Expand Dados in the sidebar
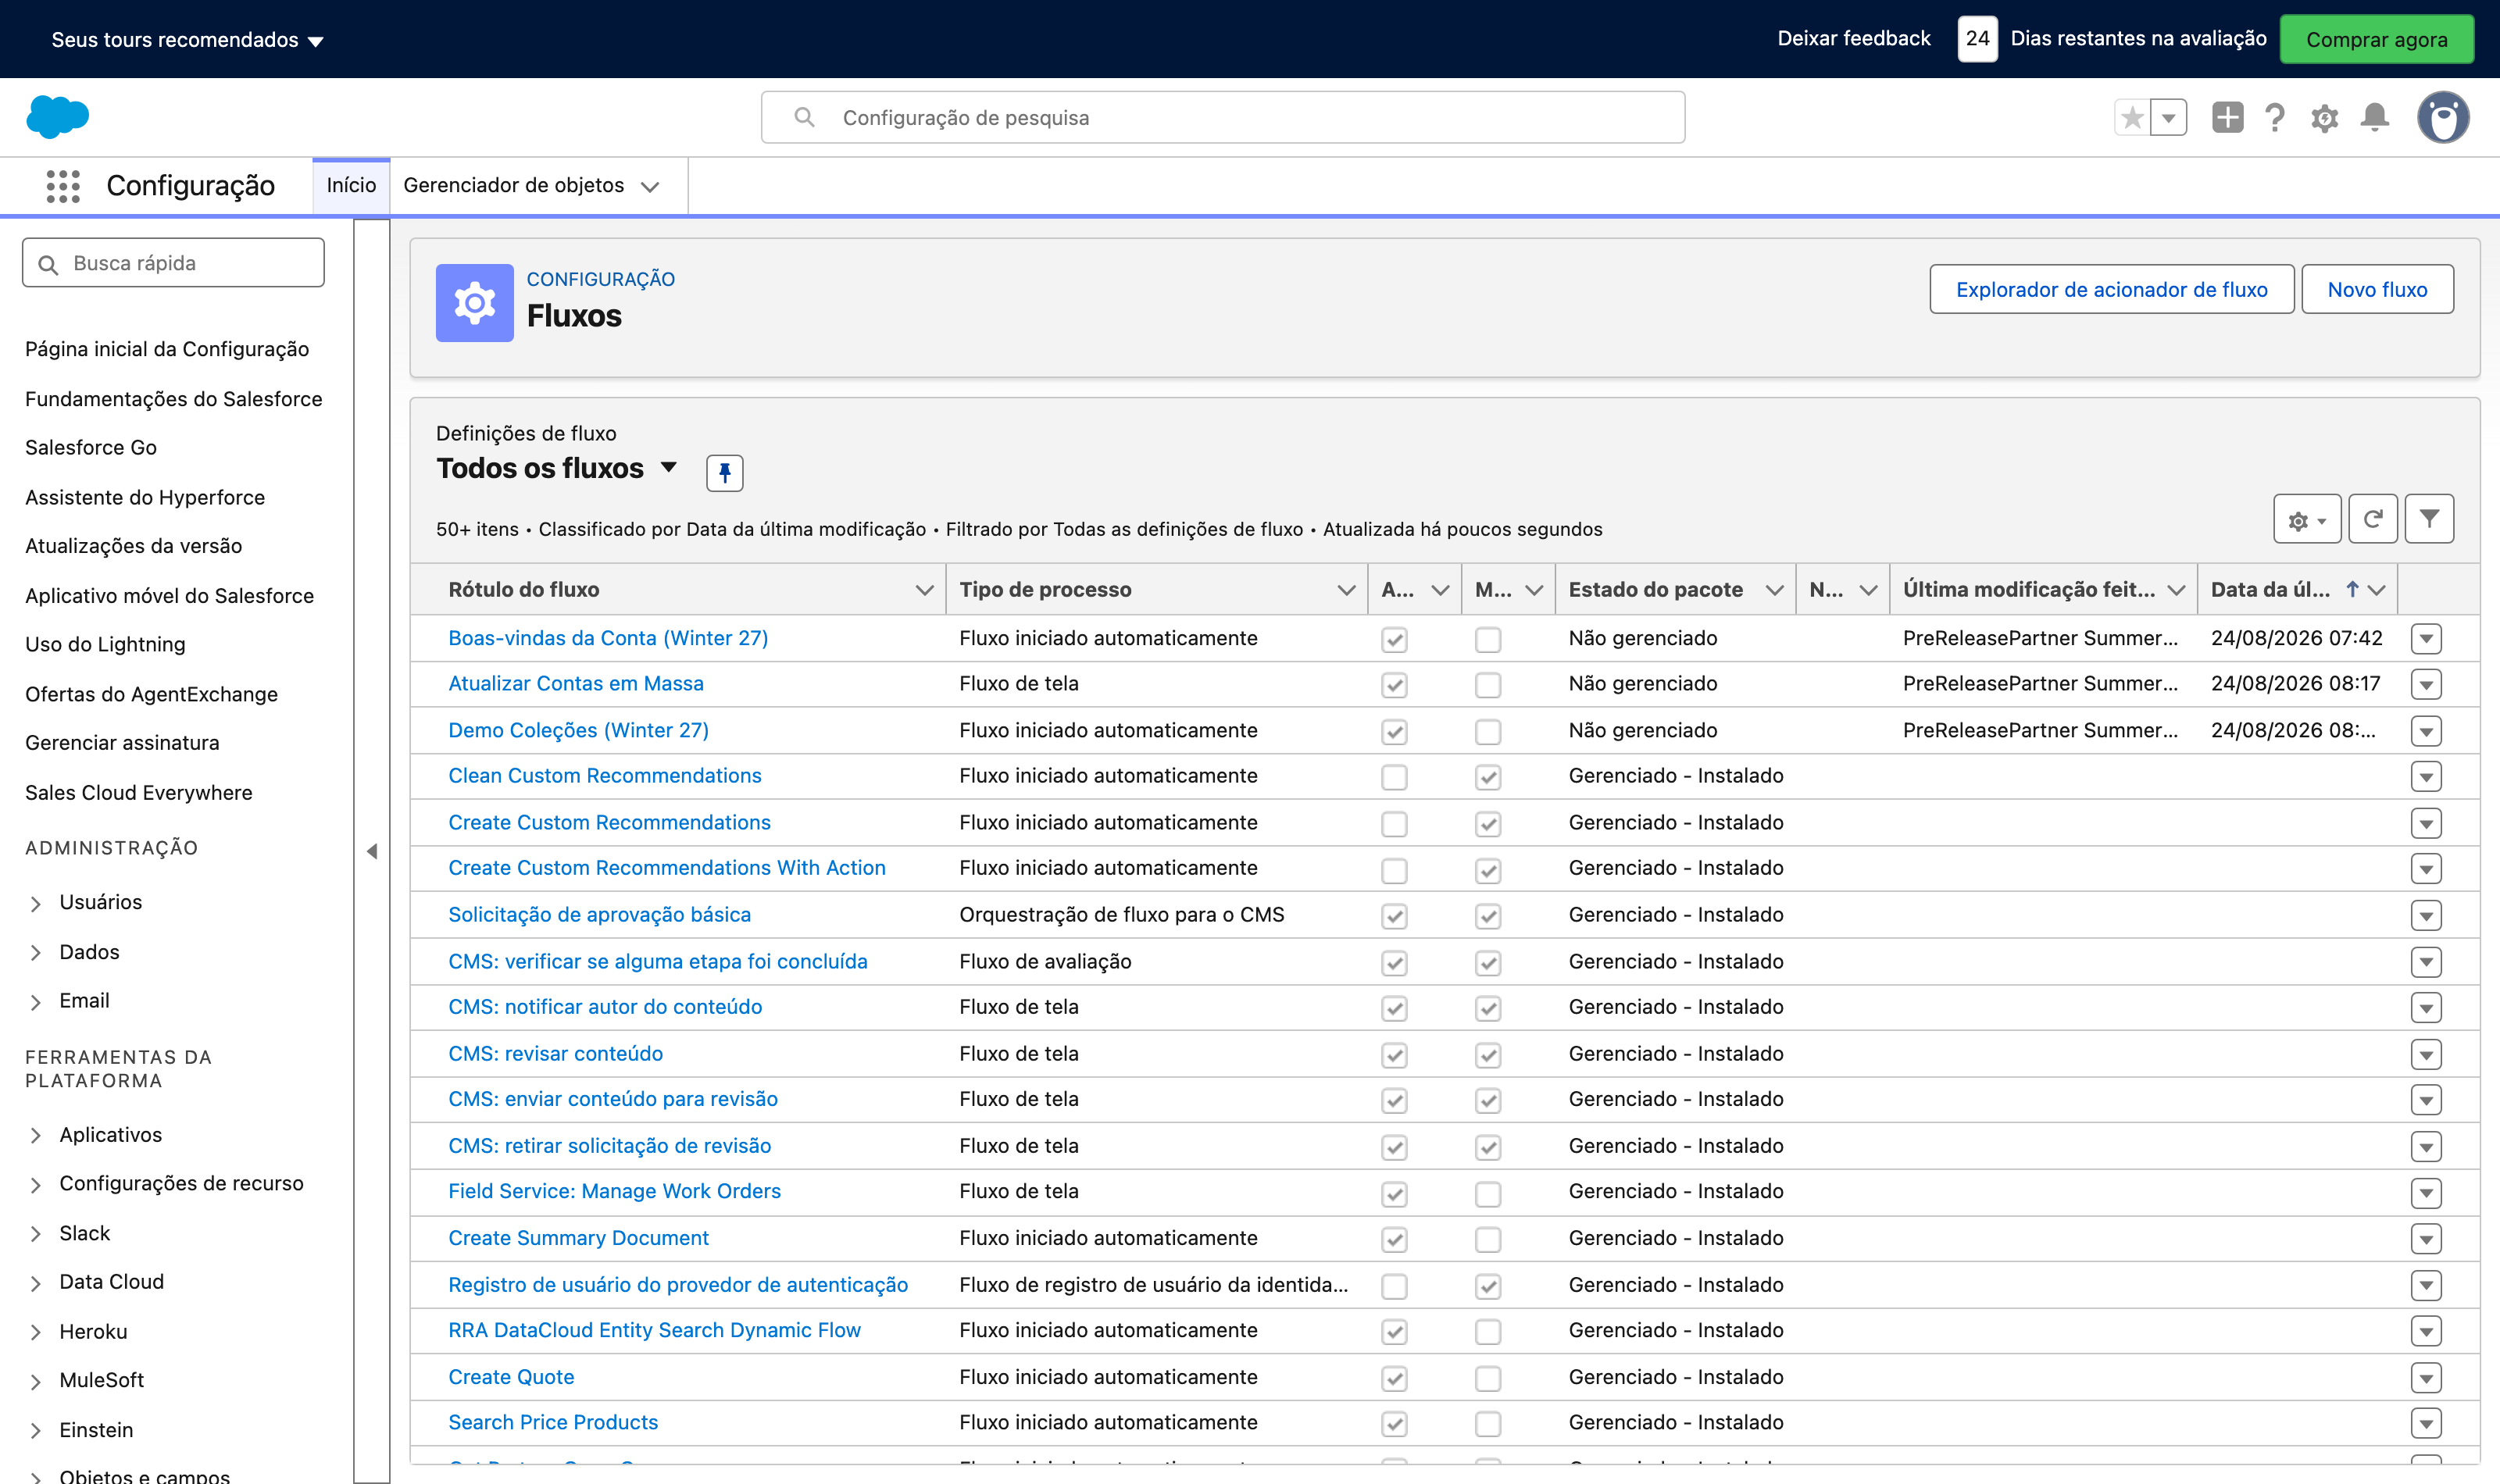Screen dimensions: 2500x1484 36,953
